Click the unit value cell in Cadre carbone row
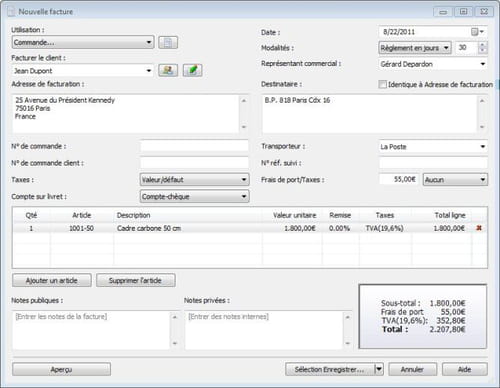The image size is (500, 388). 292,228
